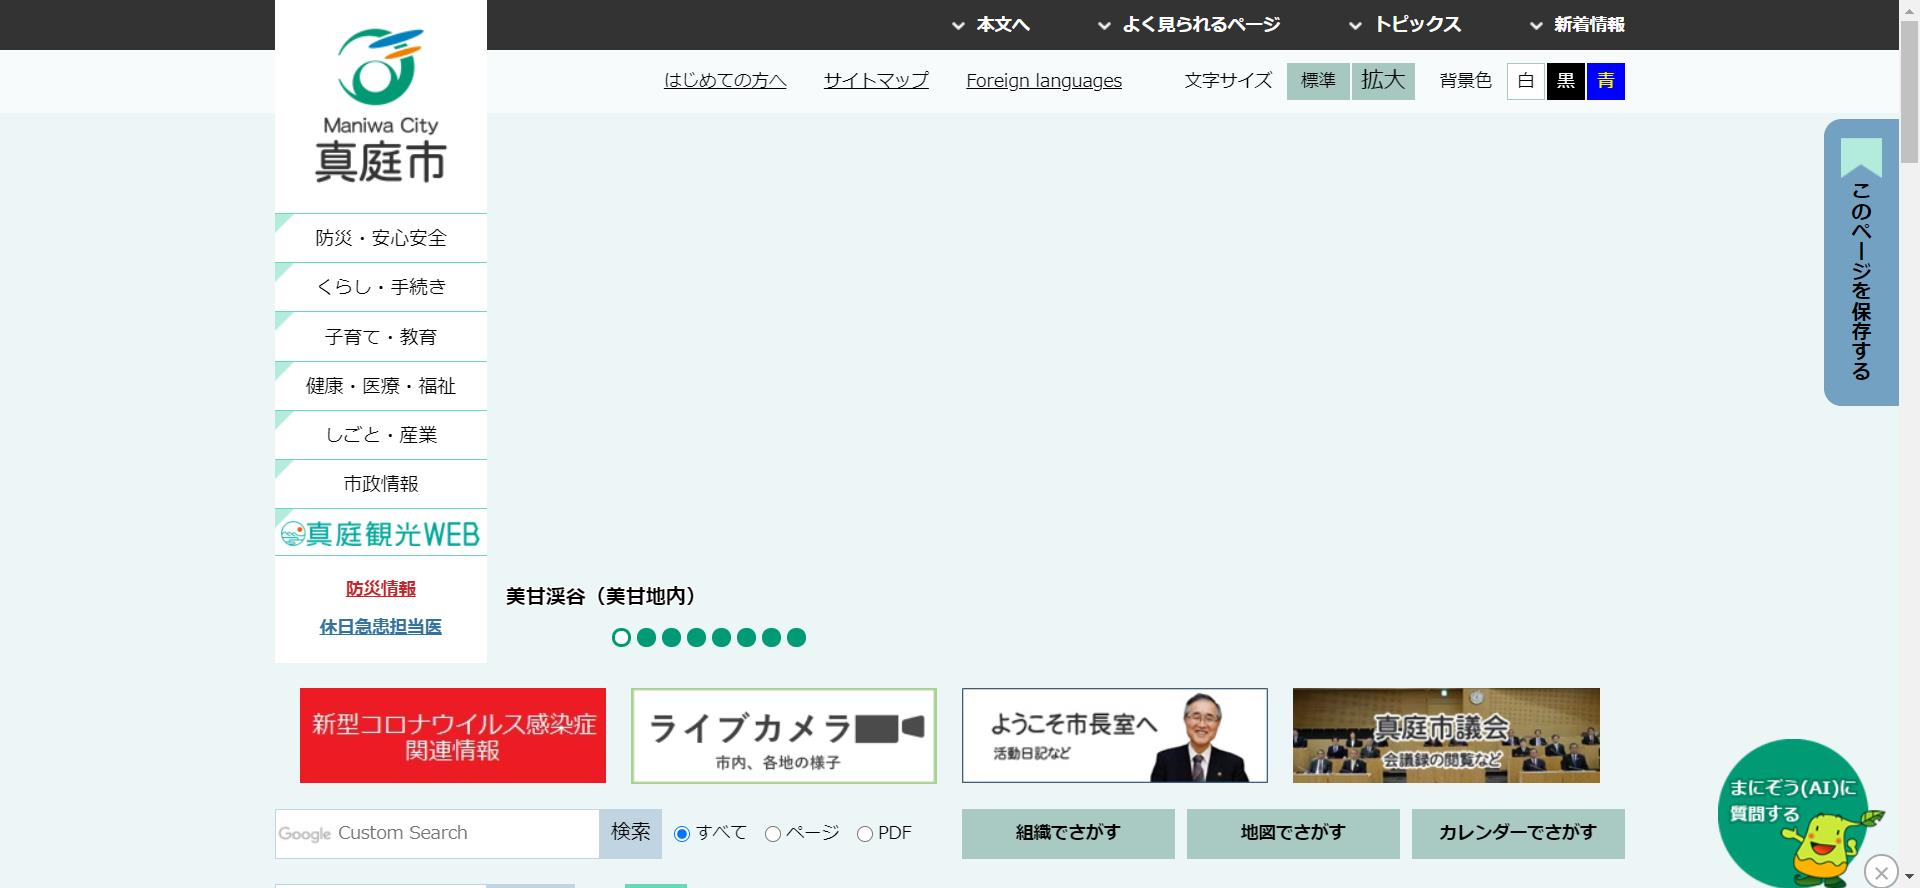Screen dimensions: 1920x888
Task: Click the Maniwa City logo
Action: click(x=380, y=106)
